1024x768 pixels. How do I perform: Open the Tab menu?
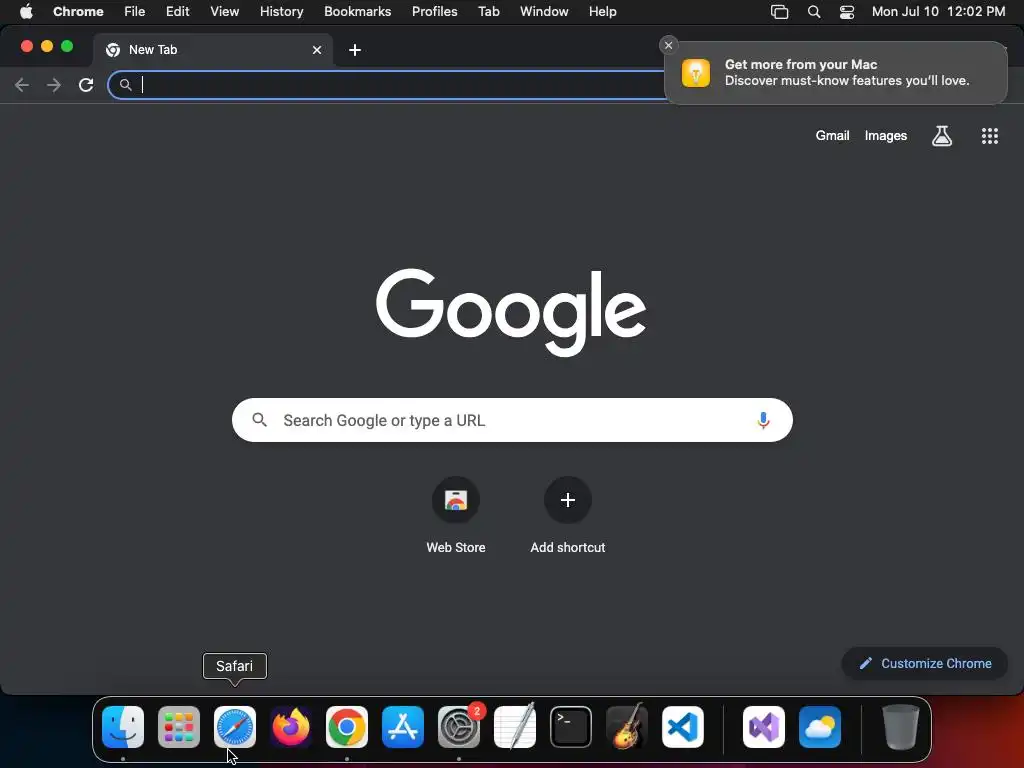(x=488, y=12)
